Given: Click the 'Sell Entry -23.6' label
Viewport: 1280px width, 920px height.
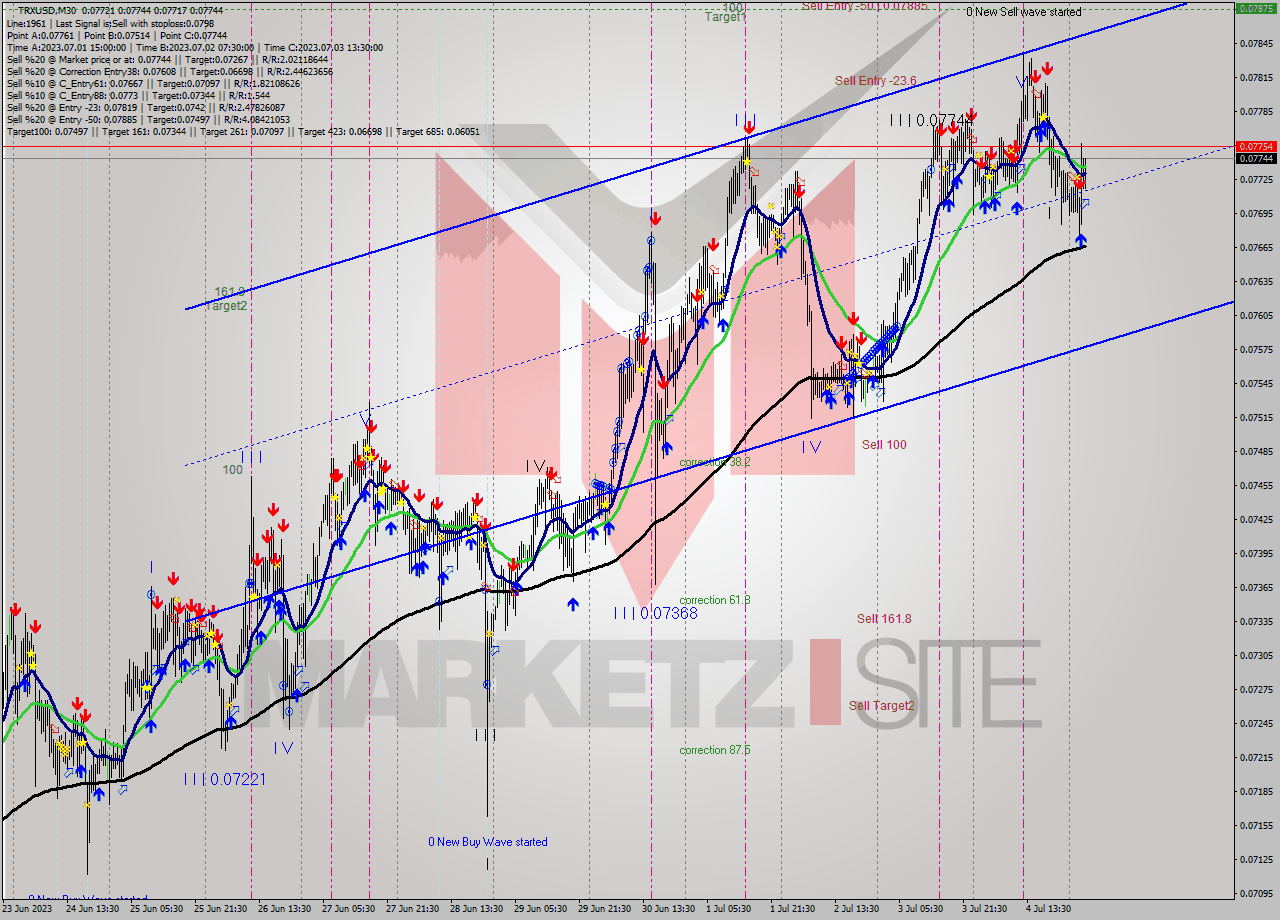Looking at the screenshot, I should (x=876, y=81).
